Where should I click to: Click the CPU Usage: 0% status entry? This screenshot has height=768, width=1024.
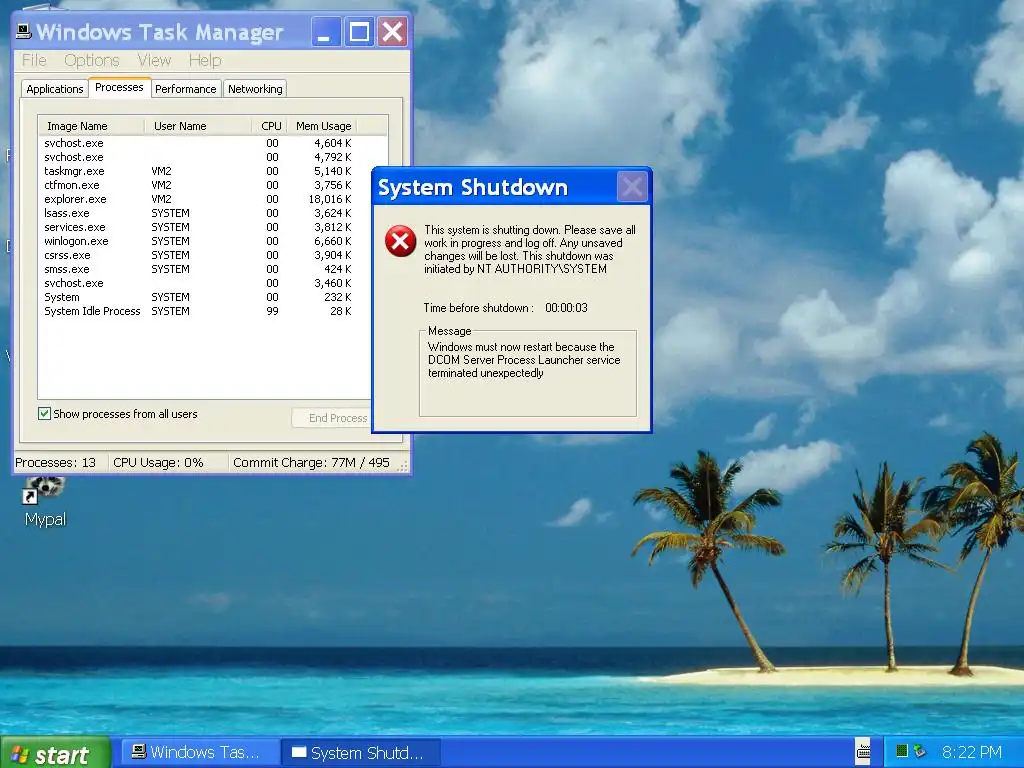click(x=158, y=462)
